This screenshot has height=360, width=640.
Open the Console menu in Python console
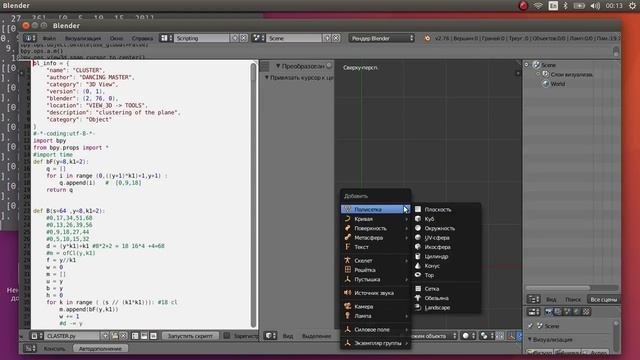click(54, 348)
